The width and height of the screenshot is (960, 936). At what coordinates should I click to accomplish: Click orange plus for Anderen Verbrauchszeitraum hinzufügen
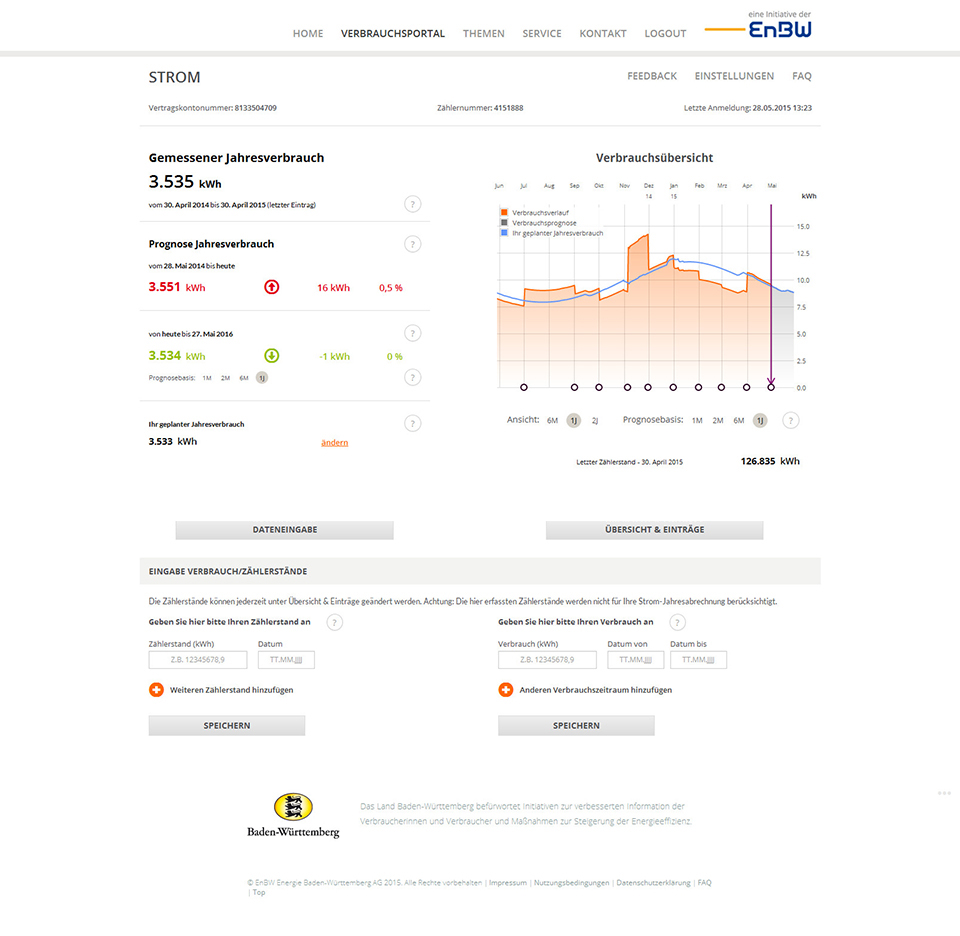(505, 690)
